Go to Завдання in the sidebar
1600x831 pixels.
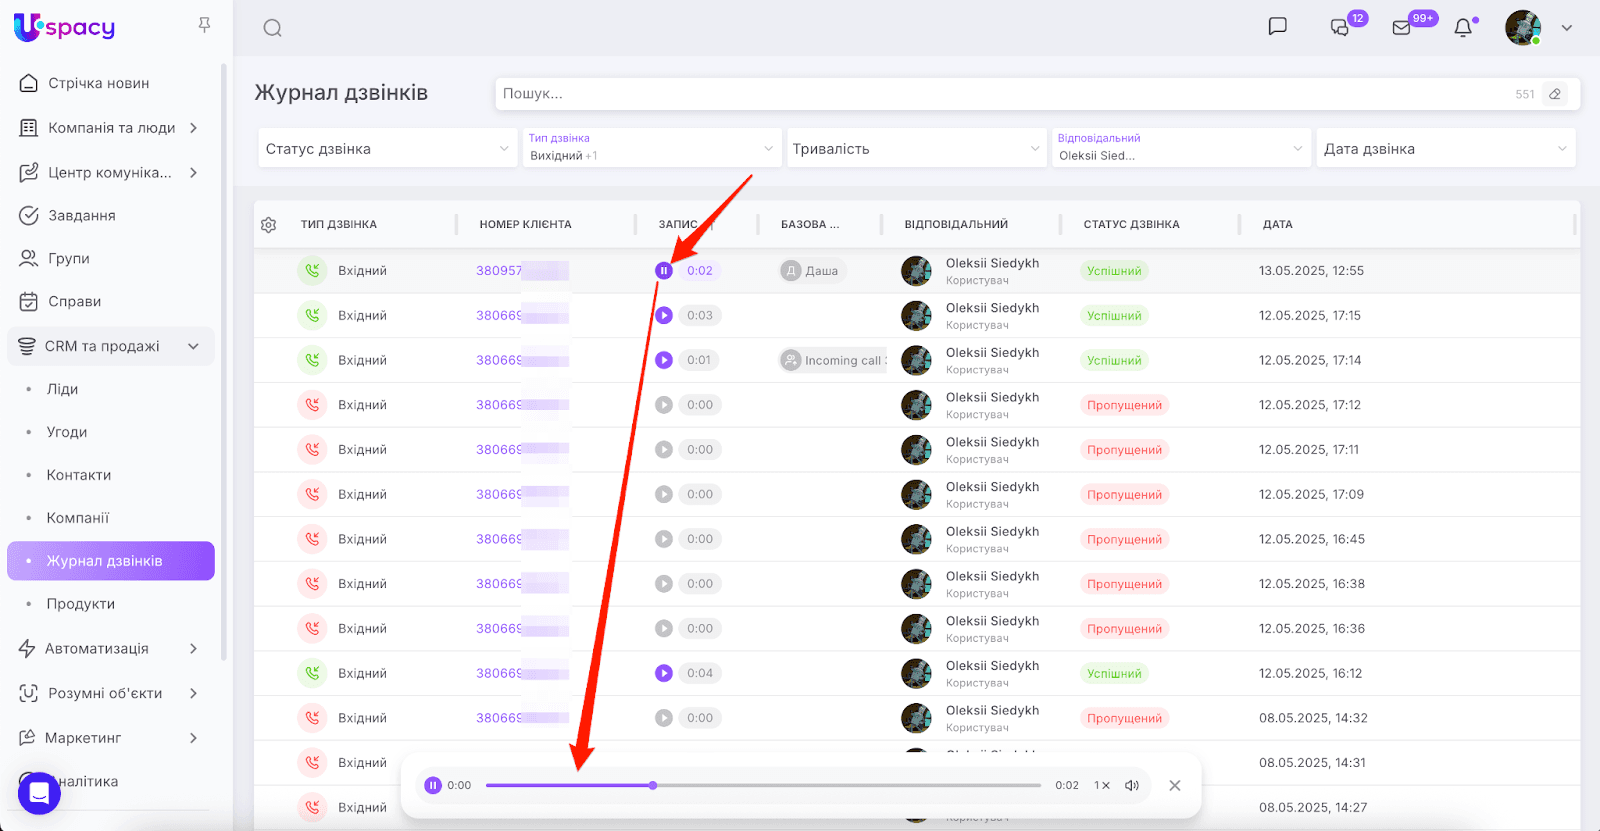pyautogui.click(x=82, y=215)
